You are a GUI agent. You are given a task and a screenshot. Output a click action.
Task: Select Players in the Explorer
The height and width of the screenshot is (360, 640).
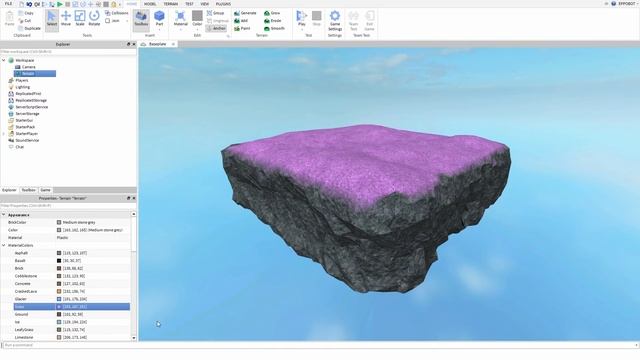[18, 80]
